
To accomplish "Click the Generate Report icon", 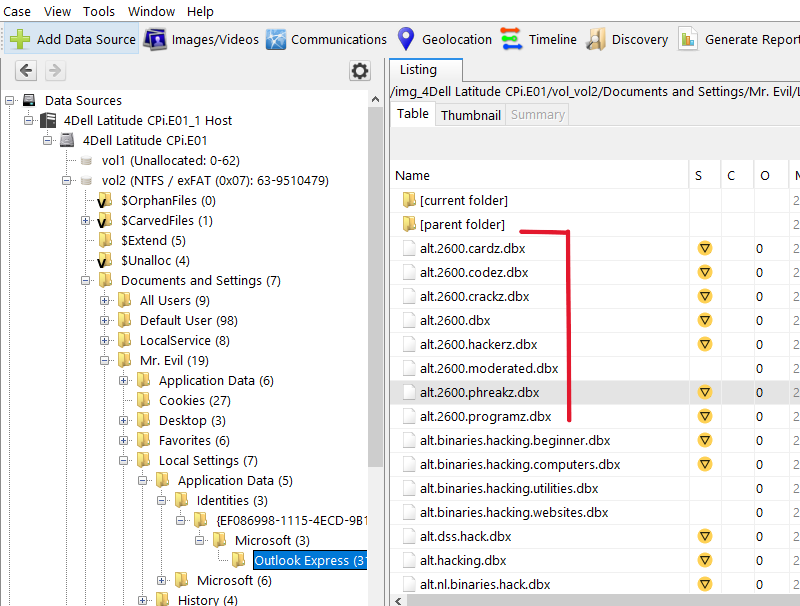I will click(x=688, y=40).
